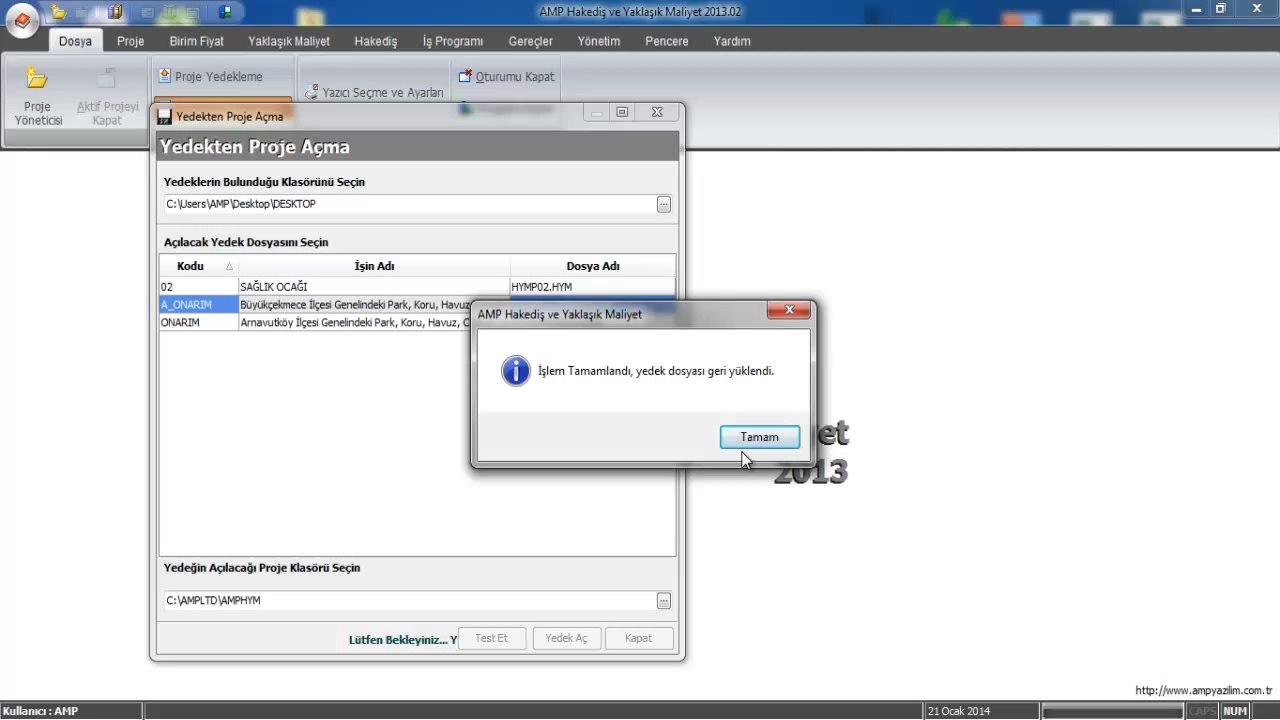Viewport: 1280px width, 720px height.
Task: Open the Hakediş ribbon tab
Action: (x=376, y=41)
